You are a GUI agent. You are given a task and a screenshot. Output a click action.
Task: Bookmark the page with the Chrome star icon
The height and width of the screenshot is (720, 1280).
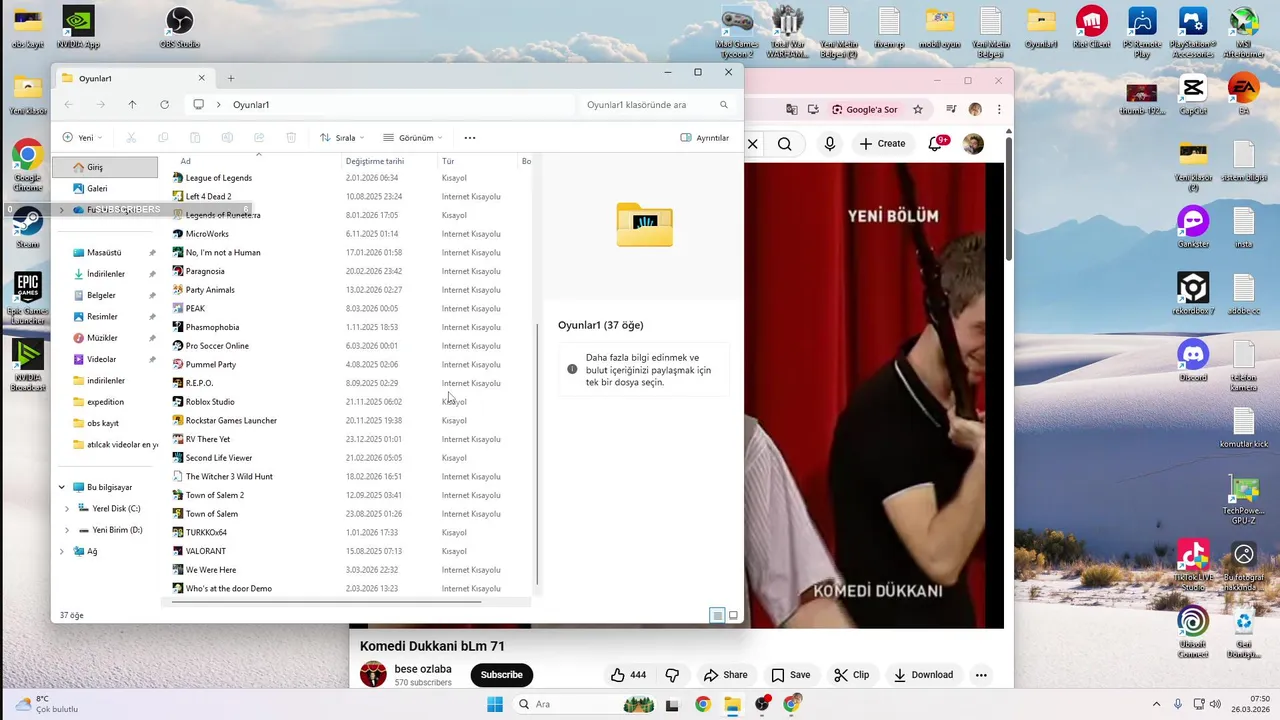click(917, 109)
